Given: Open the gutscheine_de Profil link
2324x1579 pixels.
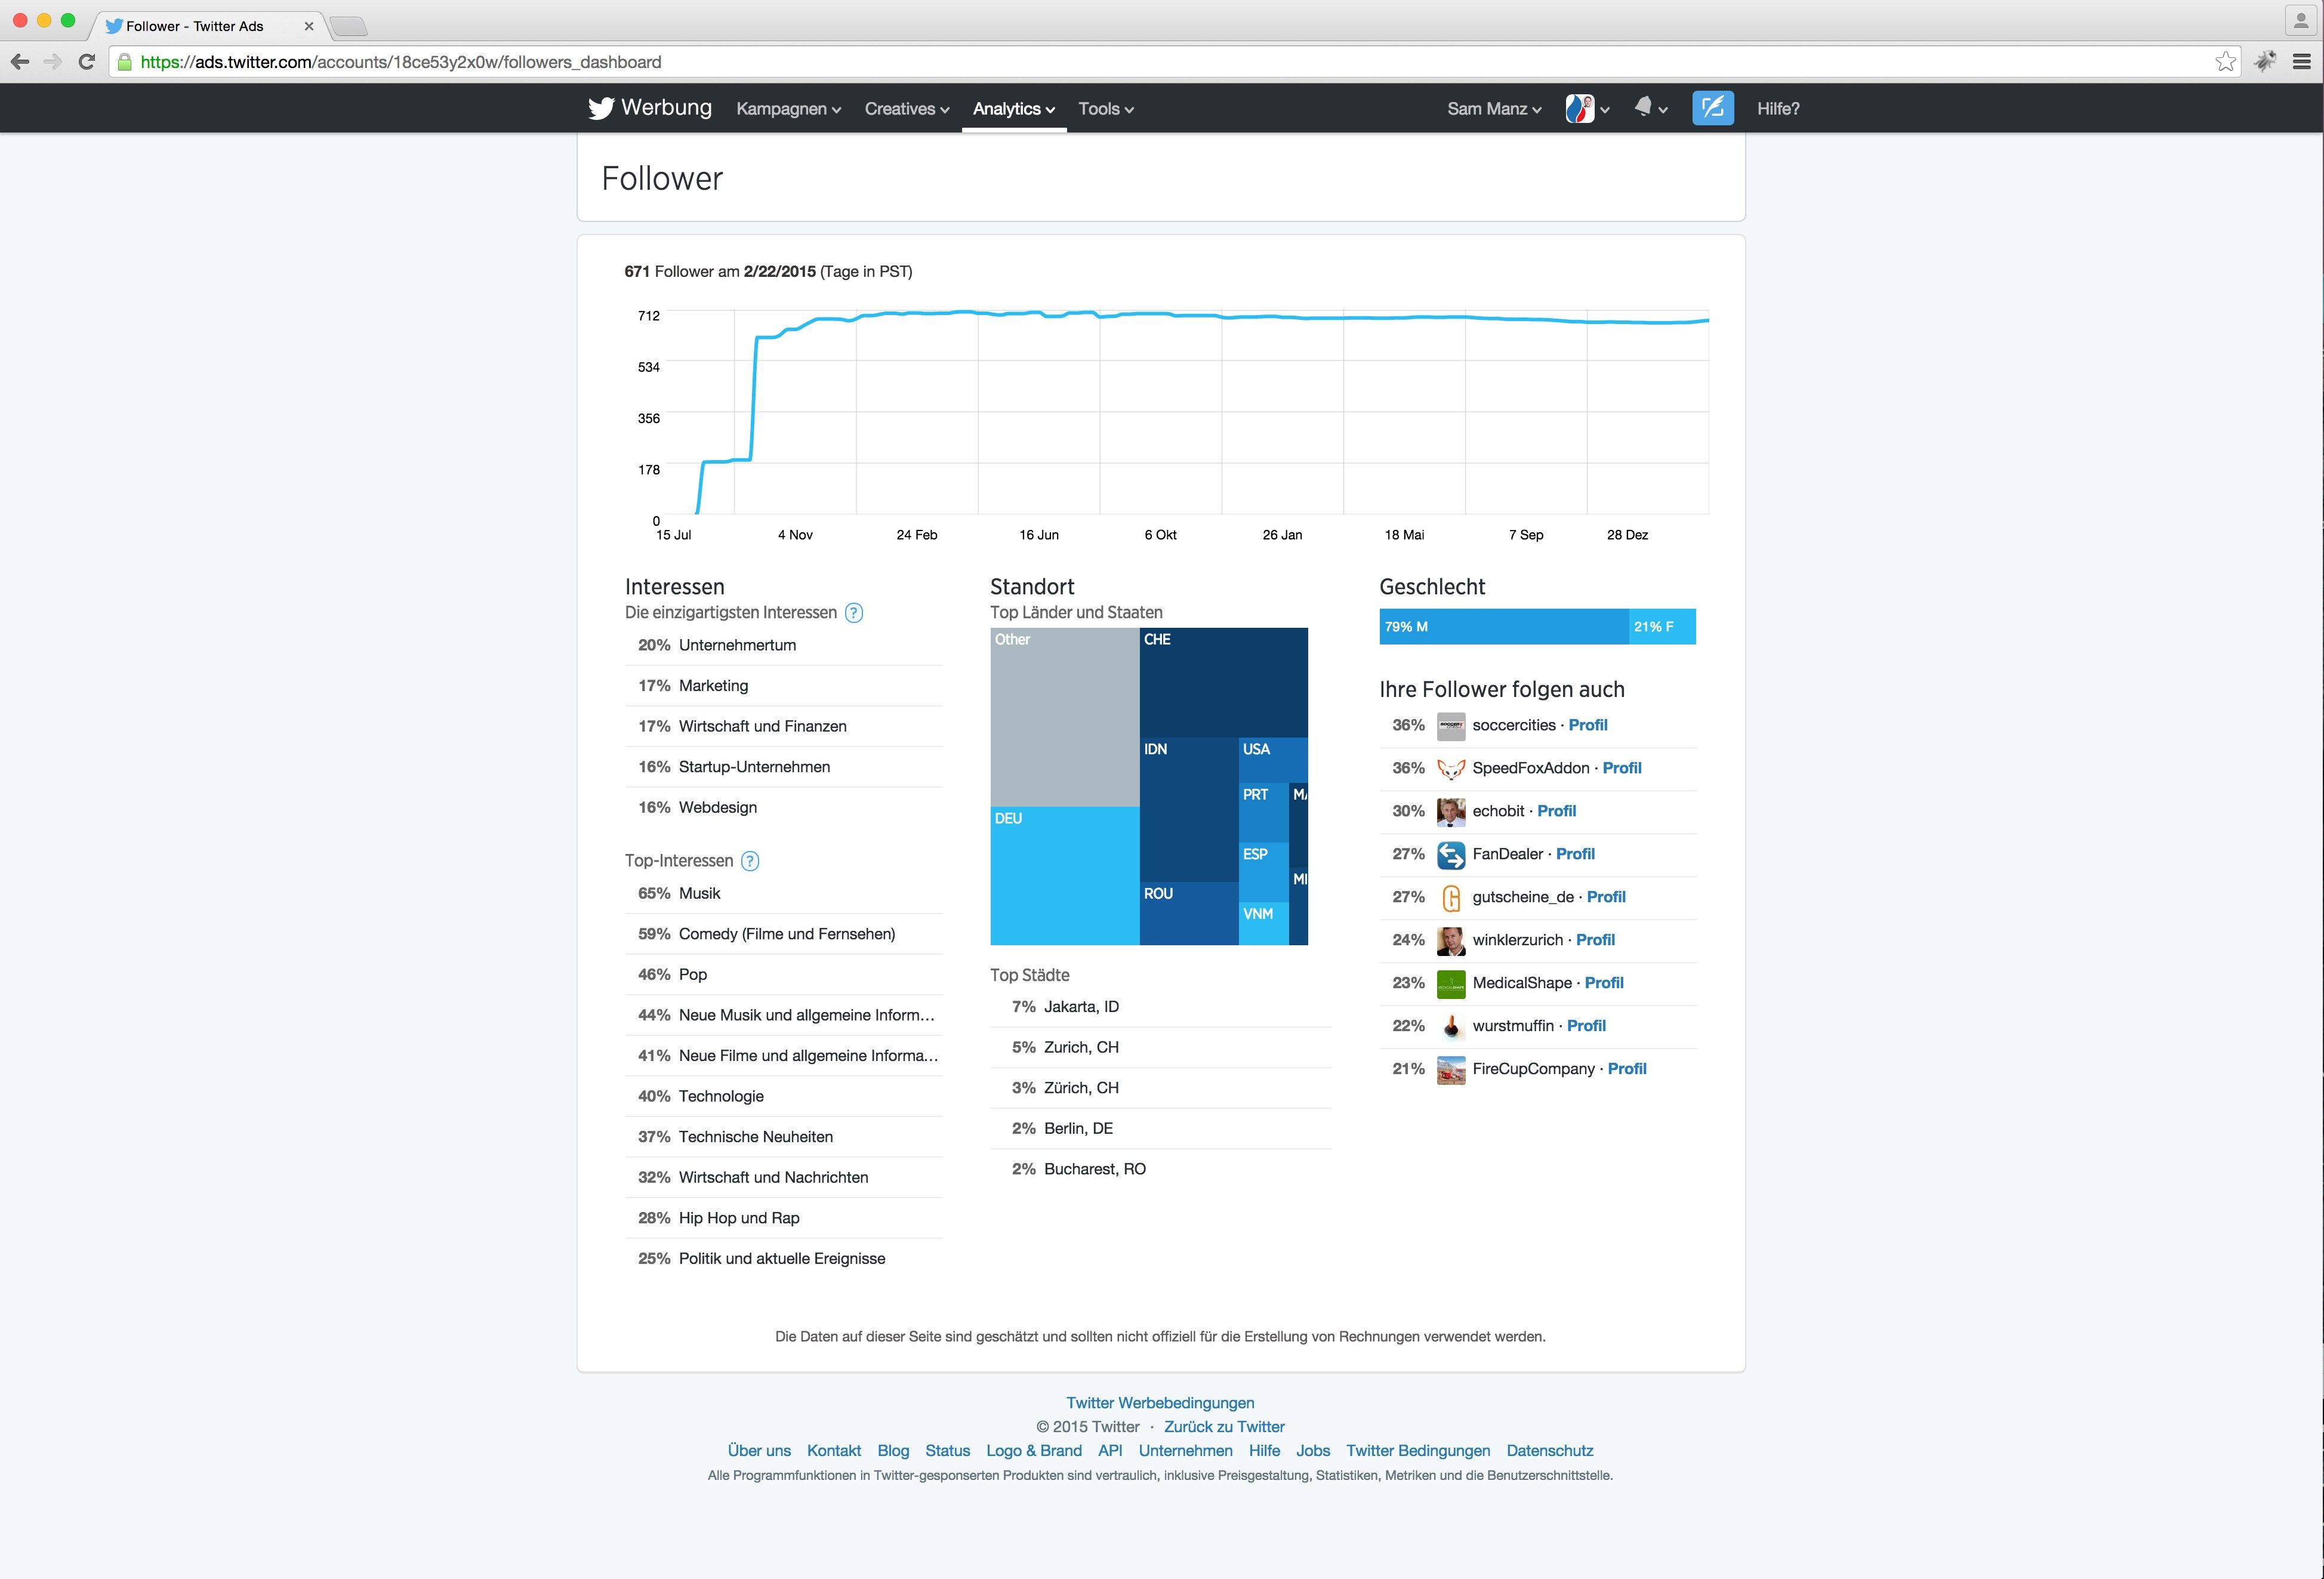Looking at the screenshot, I should pyautogui.click(x=1606, y=897).
